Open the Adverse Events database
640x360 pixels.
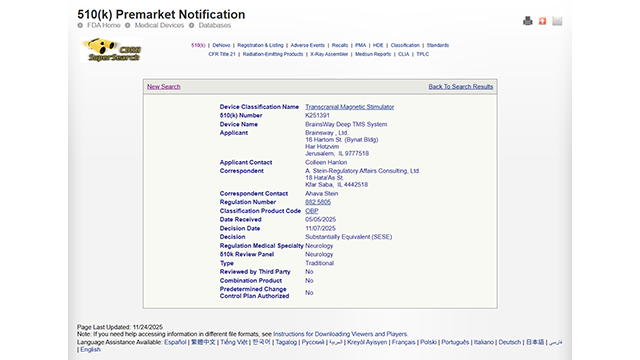(x=307, y=45)
